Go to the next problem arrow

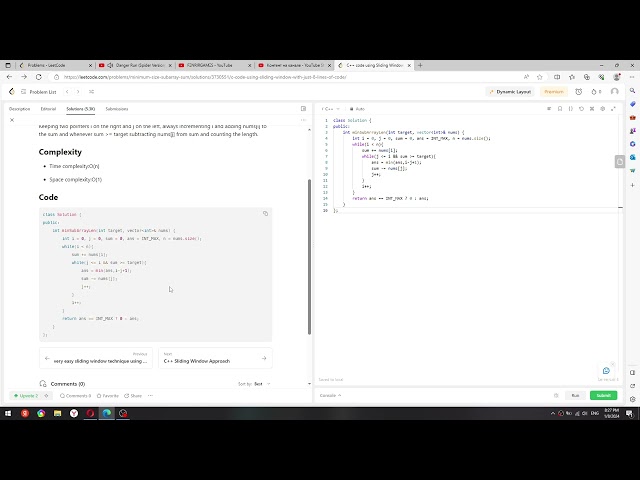(78, 92)
